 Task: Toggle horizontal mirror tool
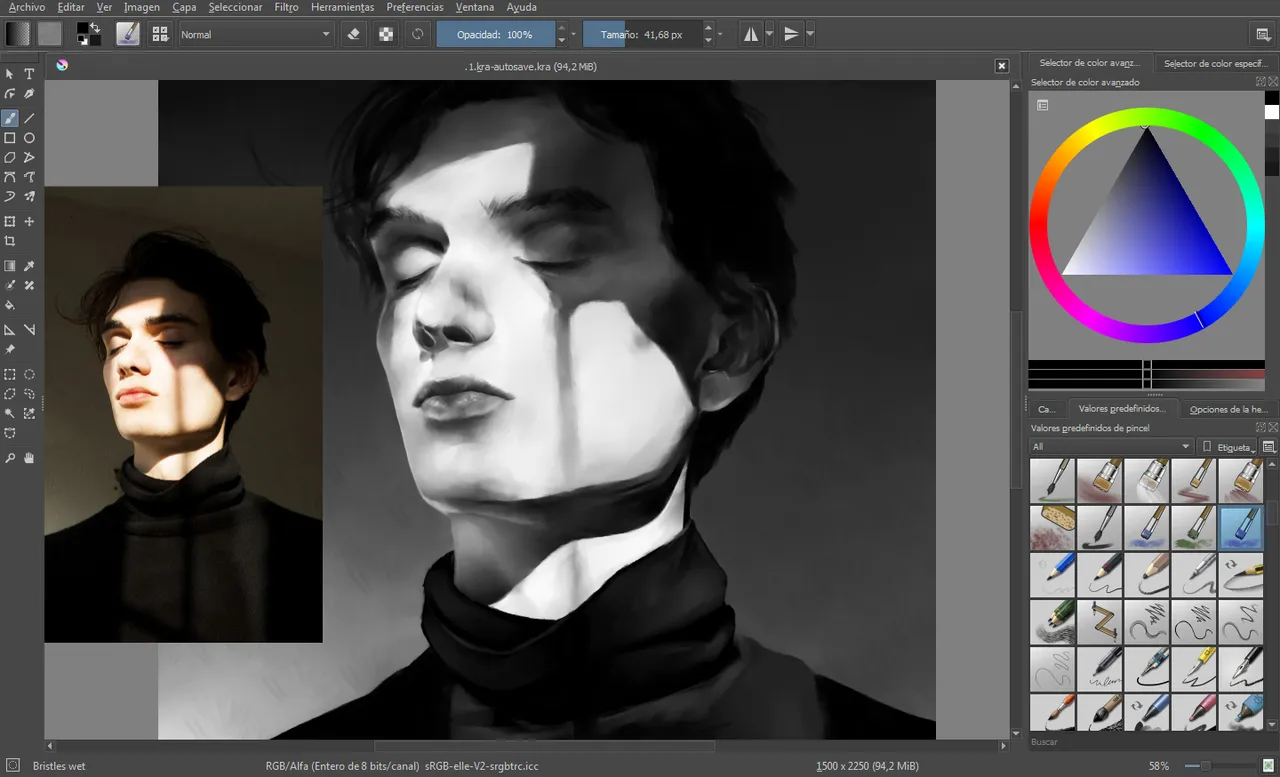coord(751,34)
